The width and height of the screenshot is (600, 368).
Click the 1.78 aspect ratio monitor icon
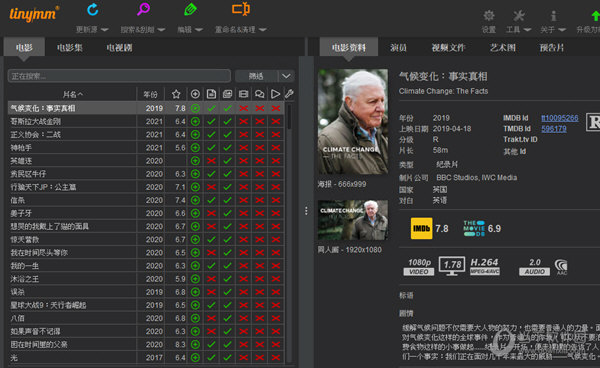452,266
